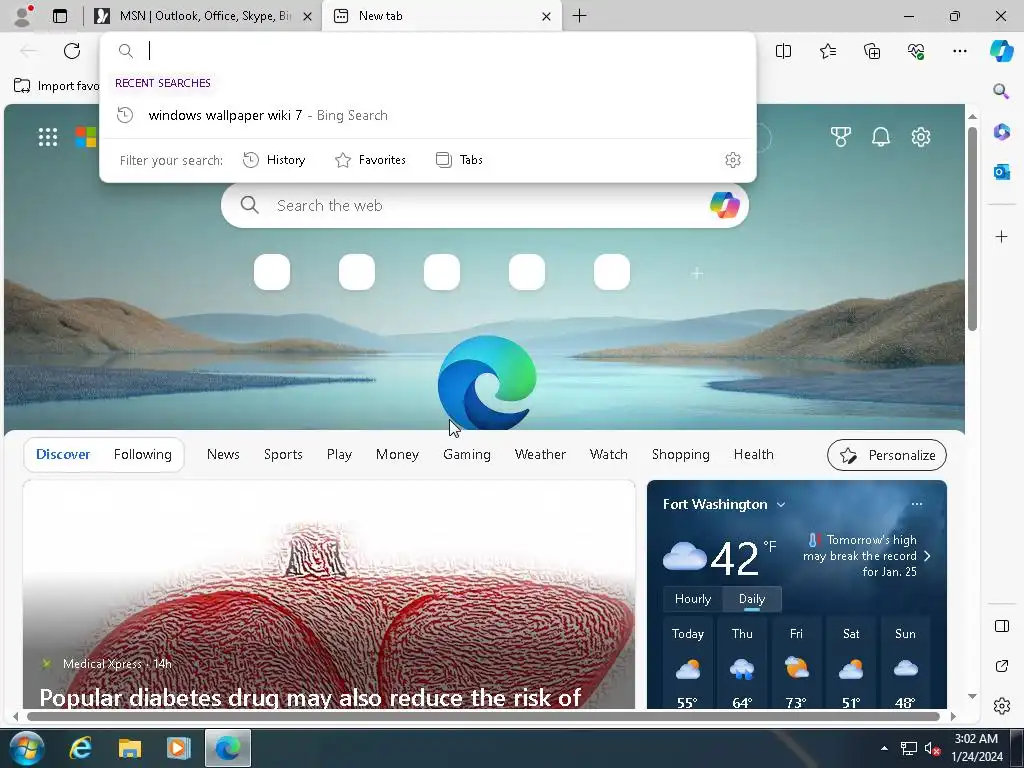This screenshot has height=768, width=1024.
Task: Open split screen view icon
Action: pos(783,51)
